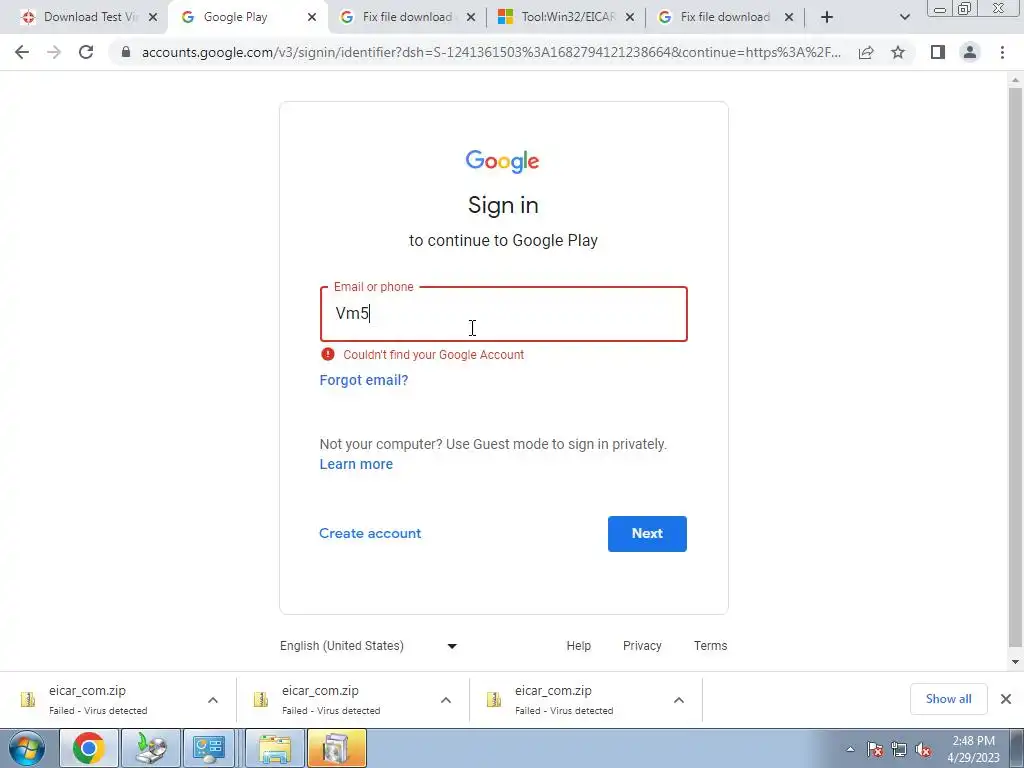Go back with the browser back arrow
Screen dimensions: 1024x768
22,52
